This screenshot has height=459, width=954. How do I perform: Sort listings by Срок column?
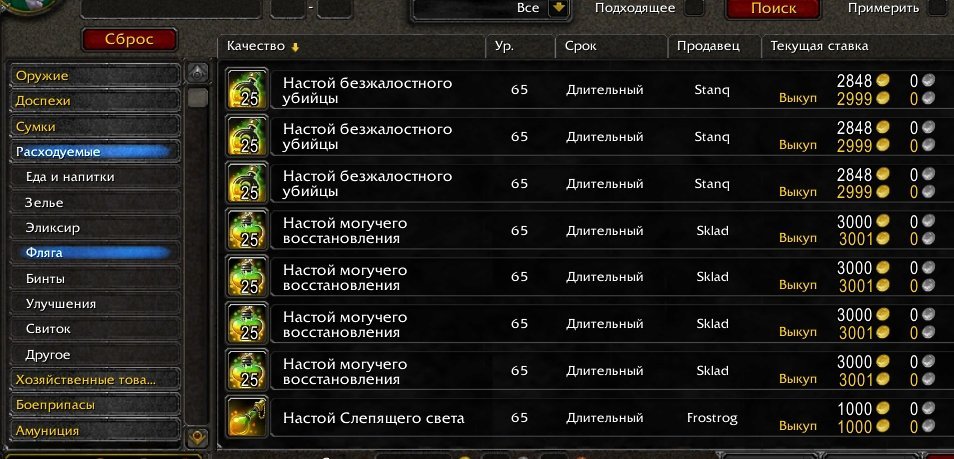611,46
